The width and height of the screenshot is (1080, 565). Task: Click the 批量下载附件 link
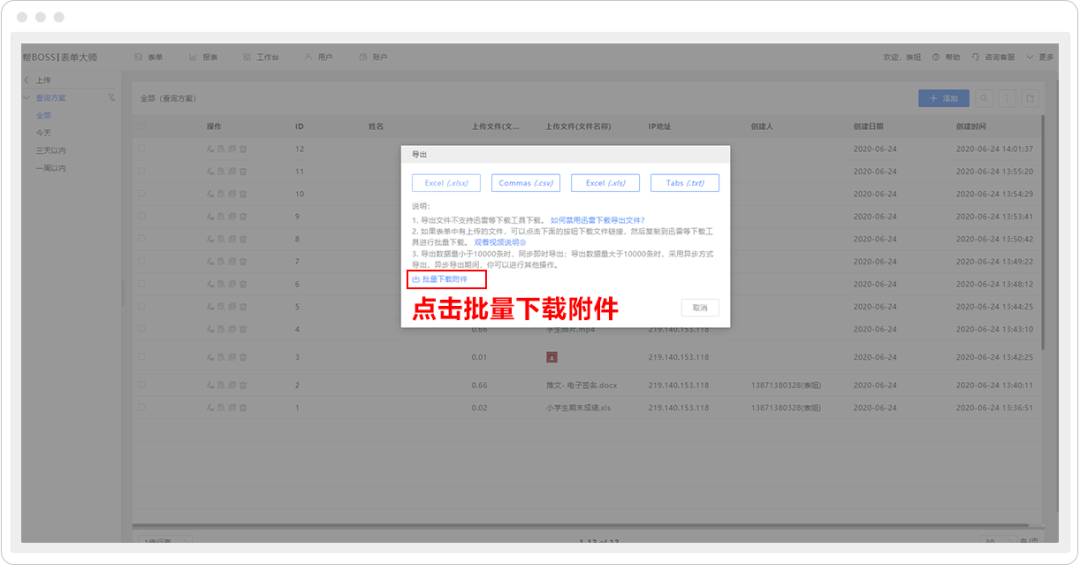point(444,279)
